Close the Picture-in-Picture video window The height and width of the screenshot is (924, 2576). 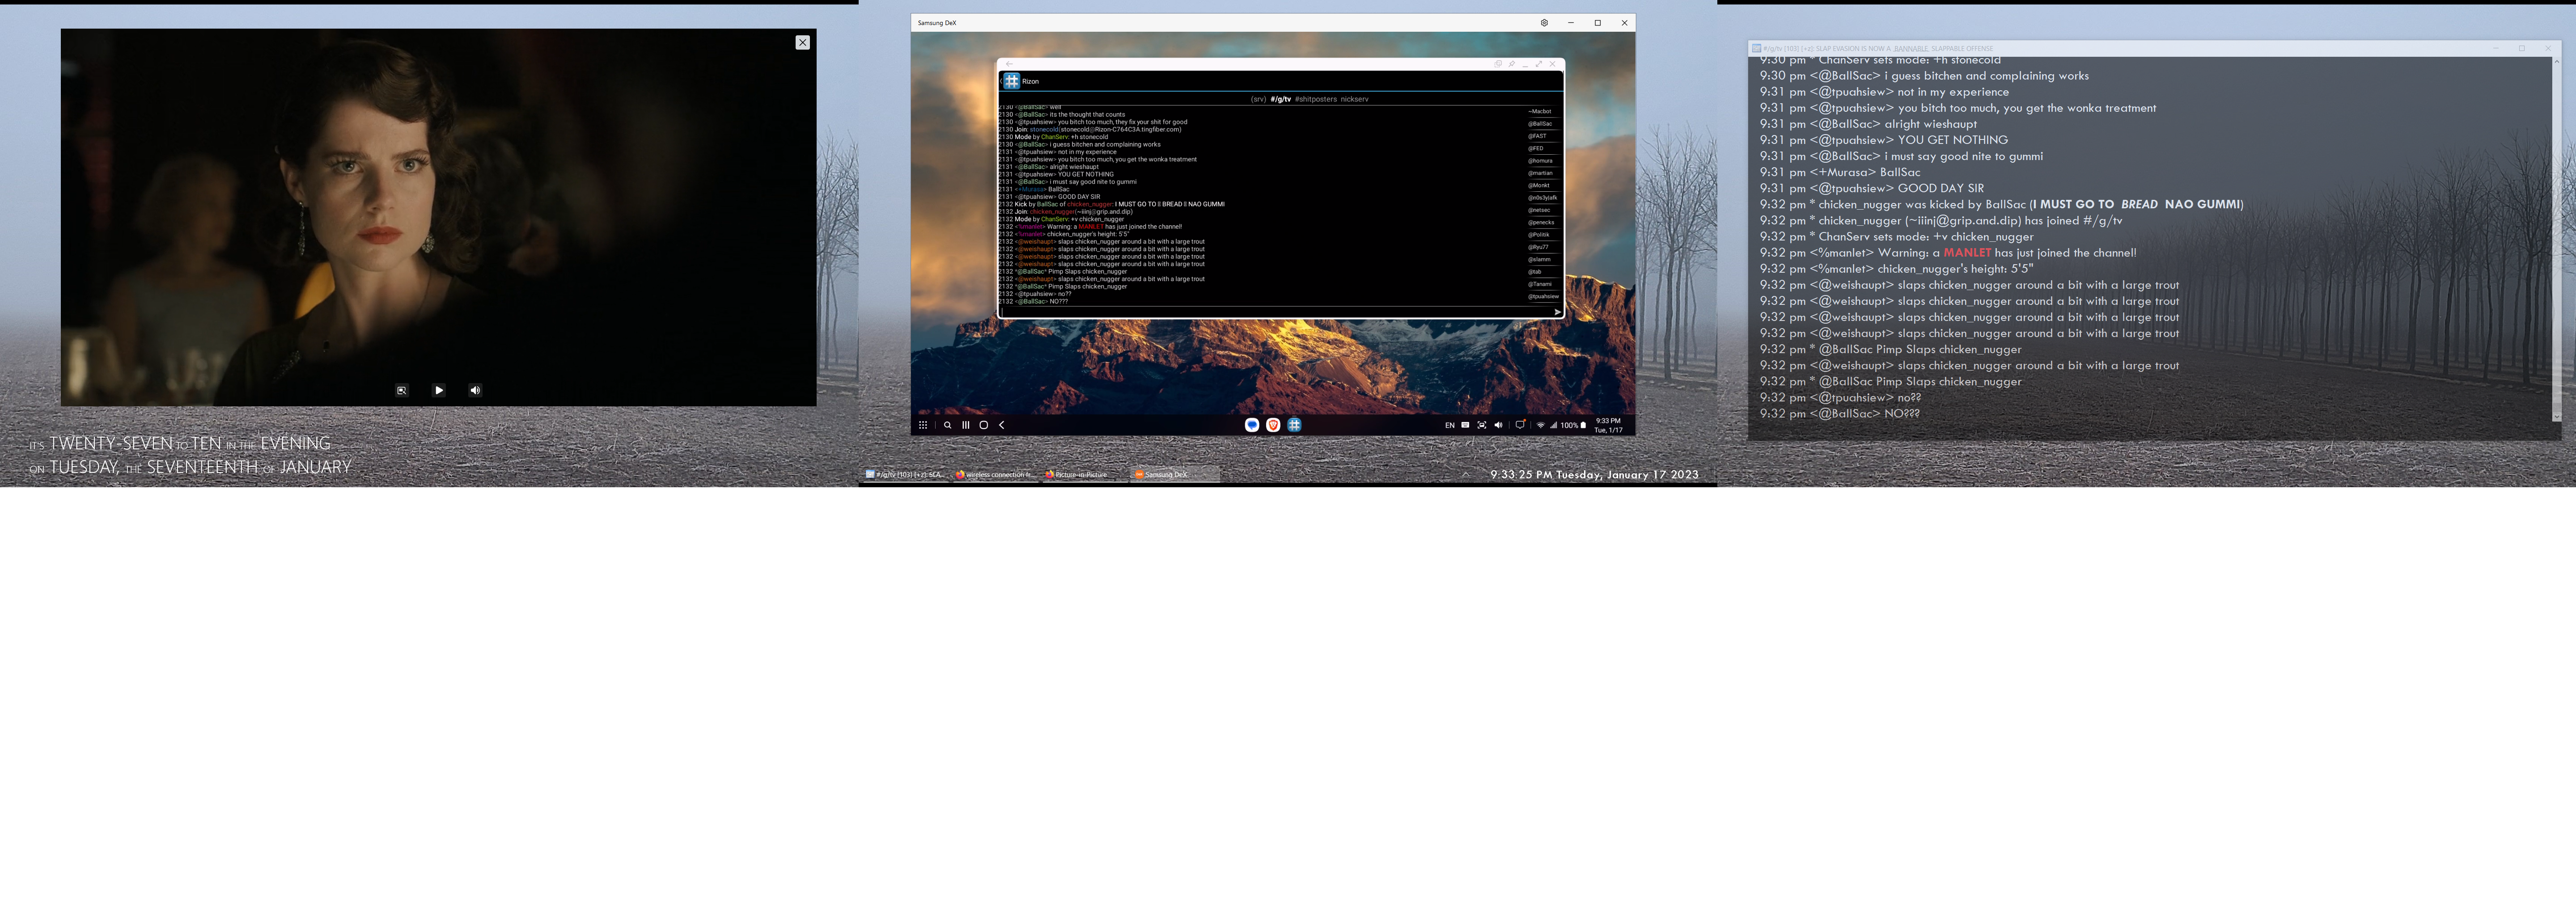coord(802,42)
